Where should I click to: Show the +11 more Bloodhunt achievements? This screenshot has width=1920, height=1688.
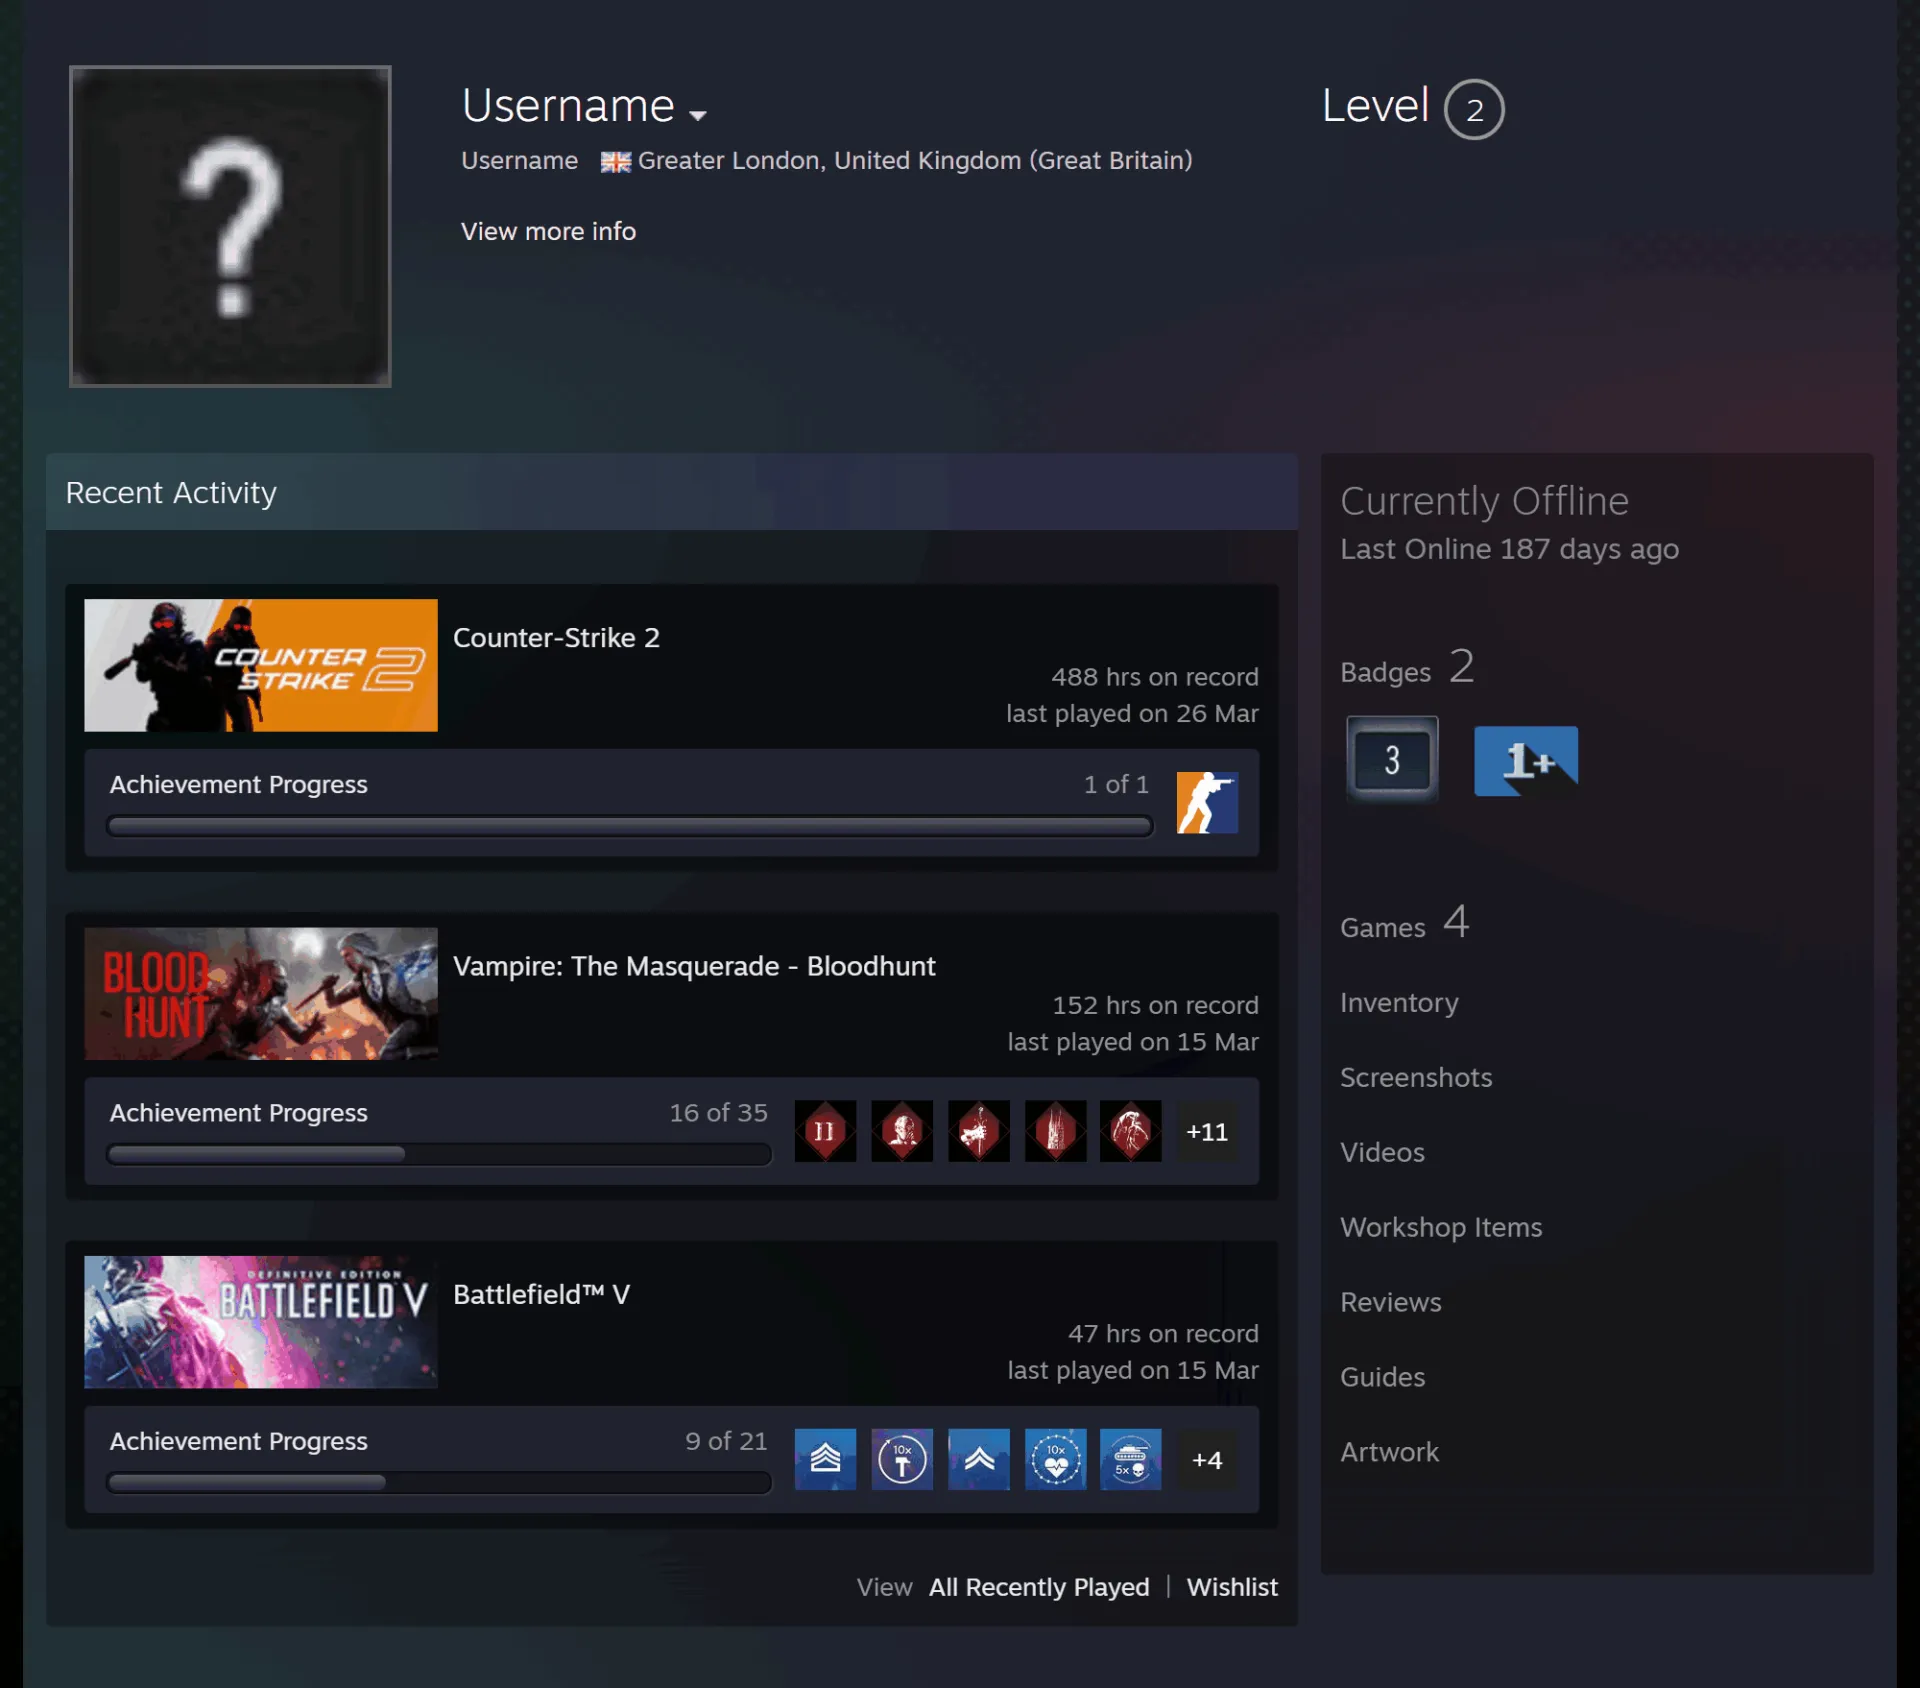tap(1207, 1131)
